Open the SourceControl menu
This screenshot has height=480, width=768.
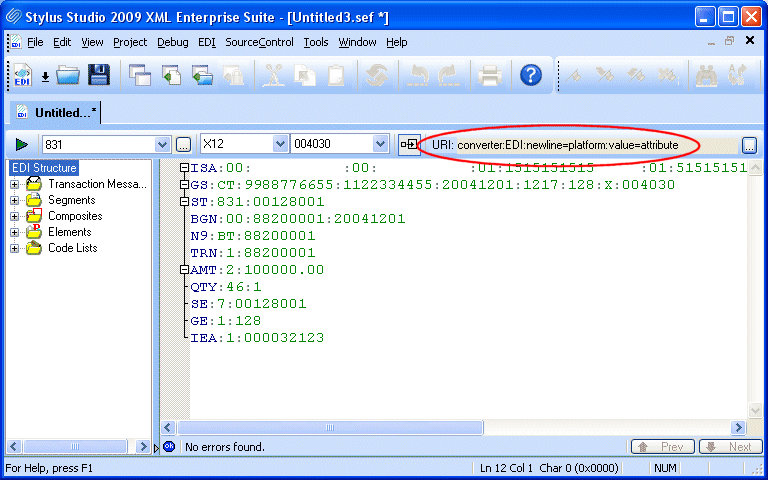point(259,42)
